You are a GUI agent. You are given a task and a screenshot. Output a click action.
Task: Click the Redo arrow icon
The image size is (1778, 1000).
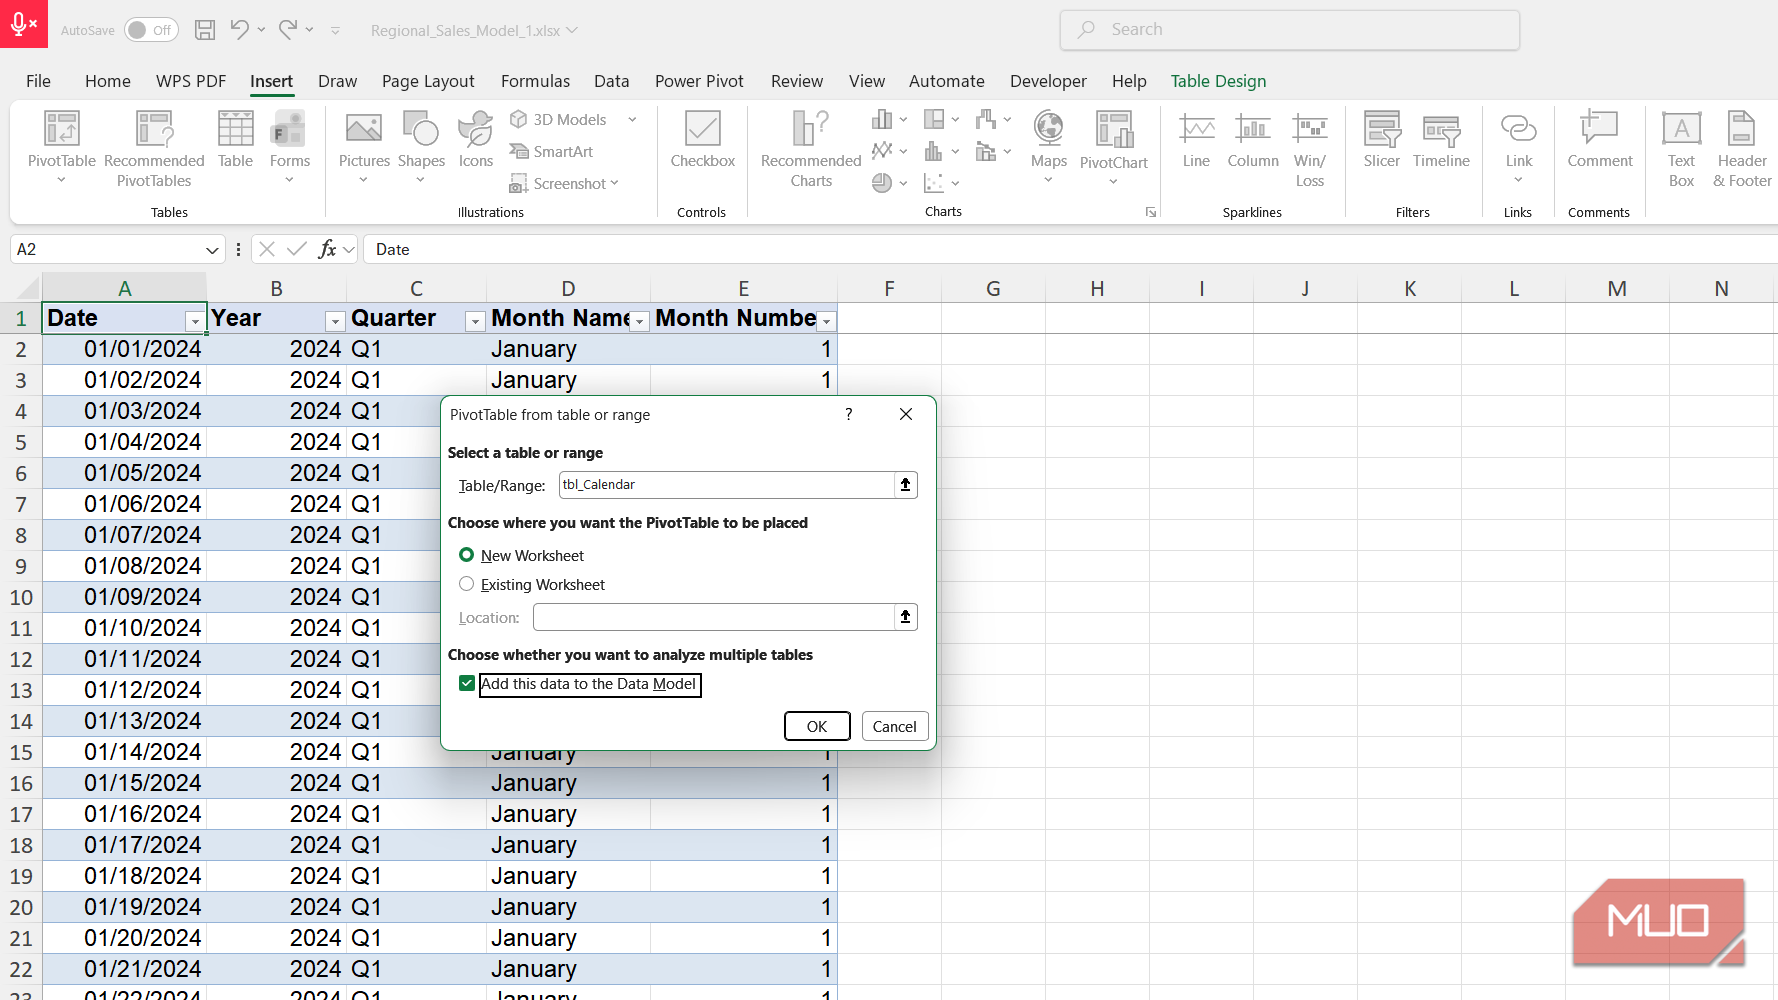(x=287, y=30)
